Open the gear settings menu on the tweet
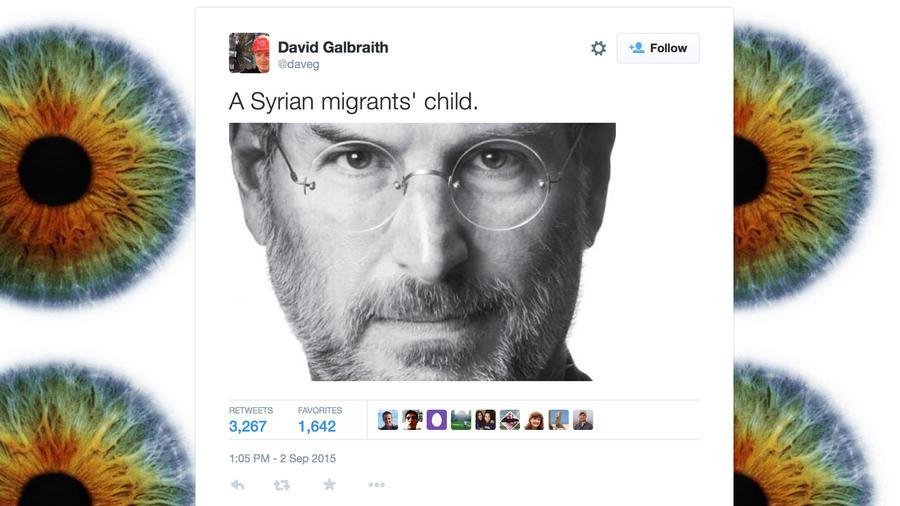 pos(598,48)
